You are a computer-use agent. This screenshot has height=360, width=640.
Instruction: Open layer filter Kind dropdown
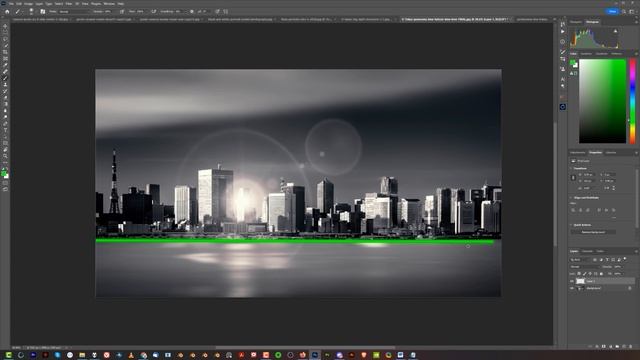point(580,260)
